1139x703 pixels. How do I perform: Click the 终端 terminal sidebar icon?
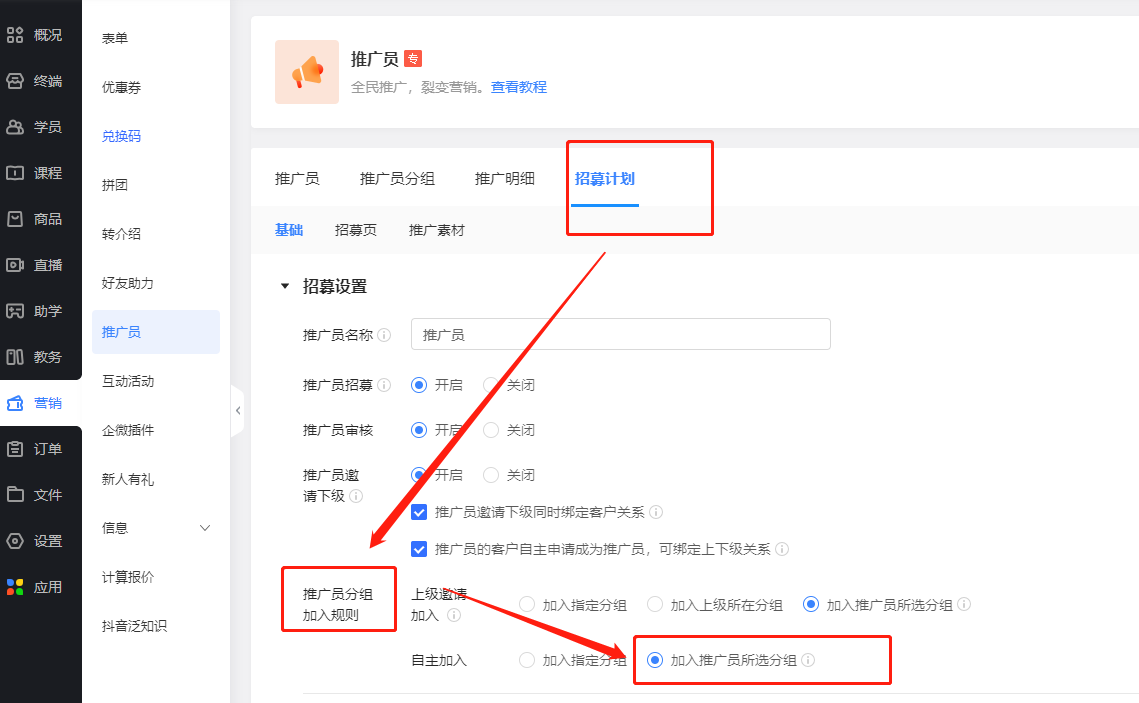tap(15, 81)
